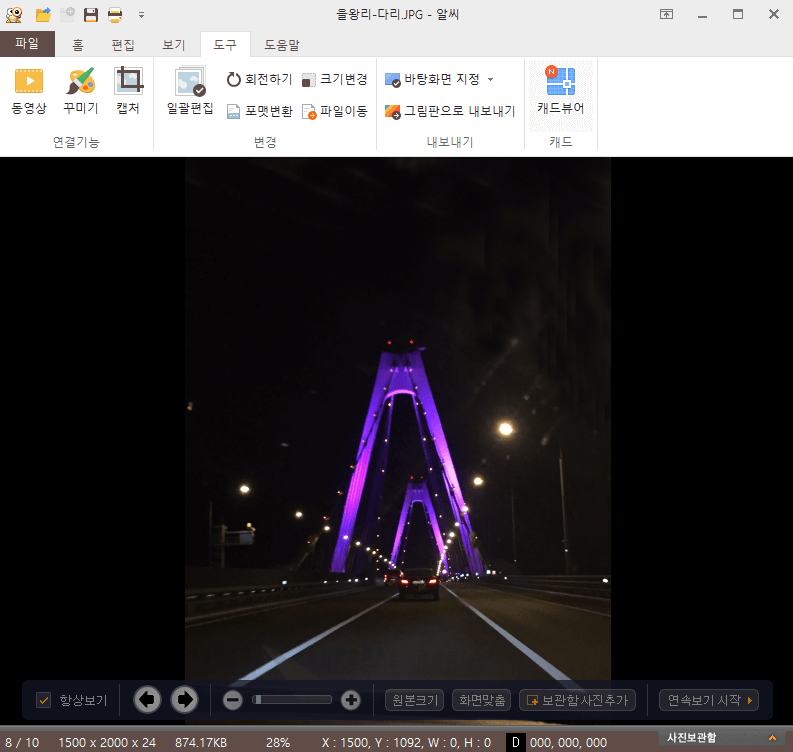Image resolution: width=793 pixels, height=752 pixels.
Task: Click the printer icon in title bar
Action: click(x=115, y=15)
